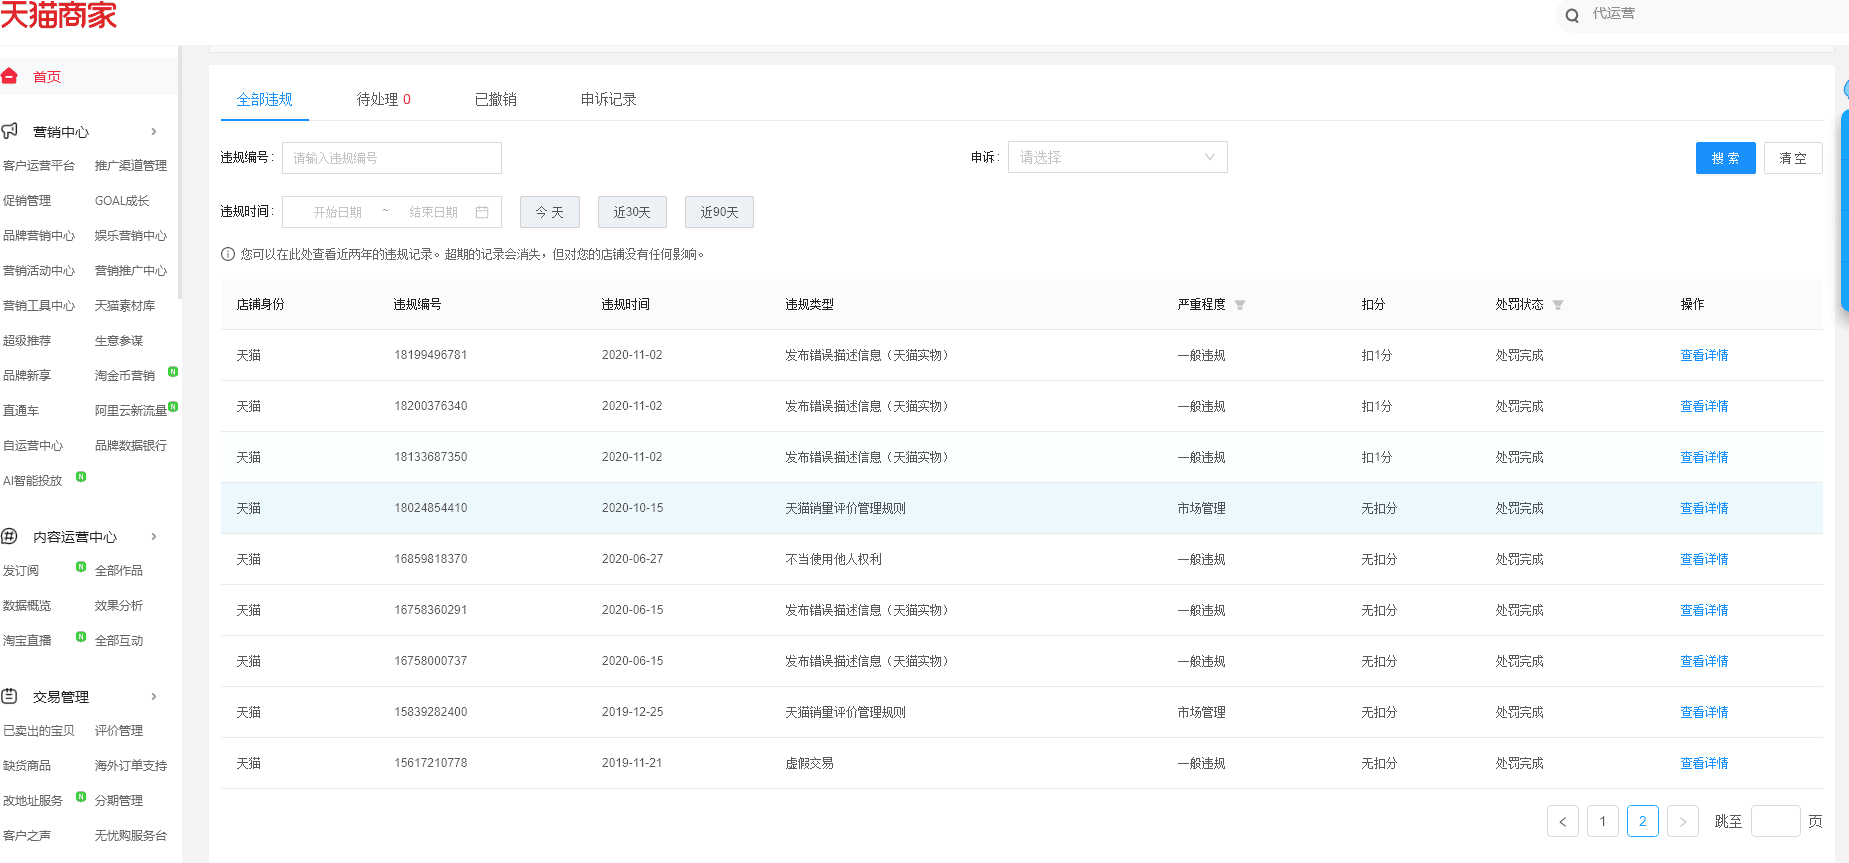Click the 结束日期 end date field
The image size is (1849, 863).
pyautogui.click(x=434, y=212)
